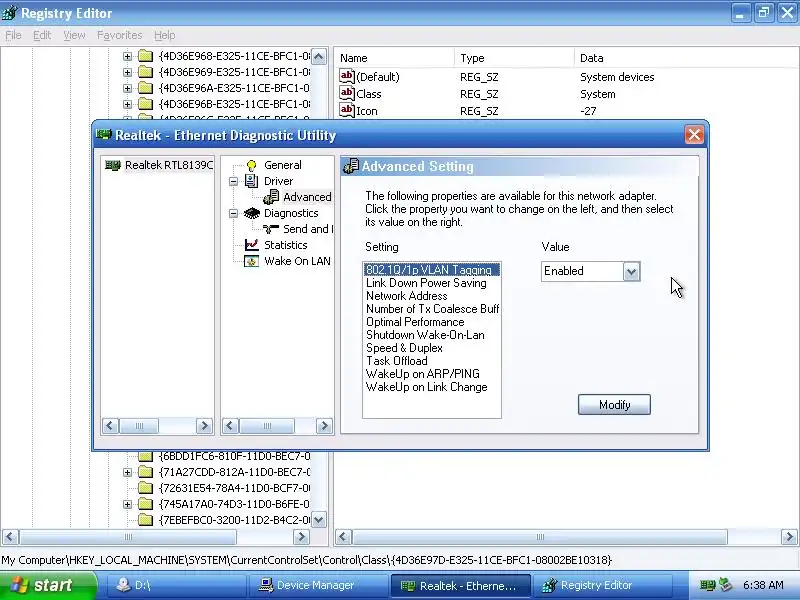Click the network tray icon in the taskbar
The image size is (800, 600).
707,585
